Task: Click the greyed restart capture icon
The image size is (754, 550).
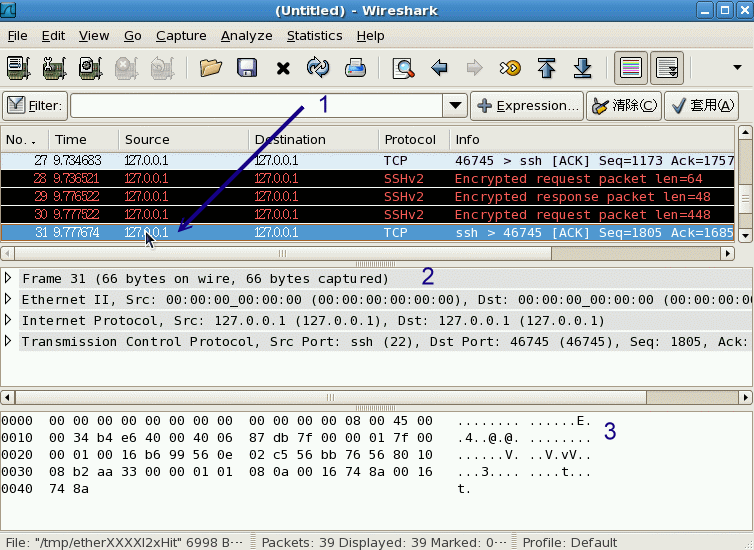Action: coord(162,68)
